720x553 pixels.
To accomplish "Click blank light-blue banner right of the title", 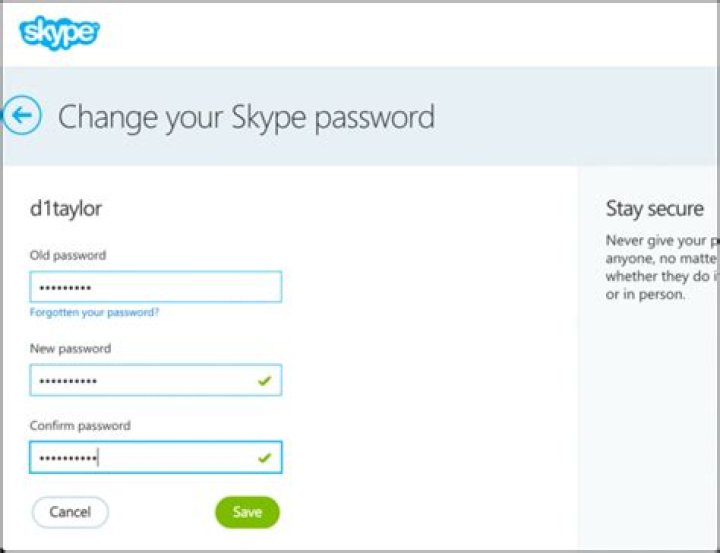I will click(x=580, y=117).
